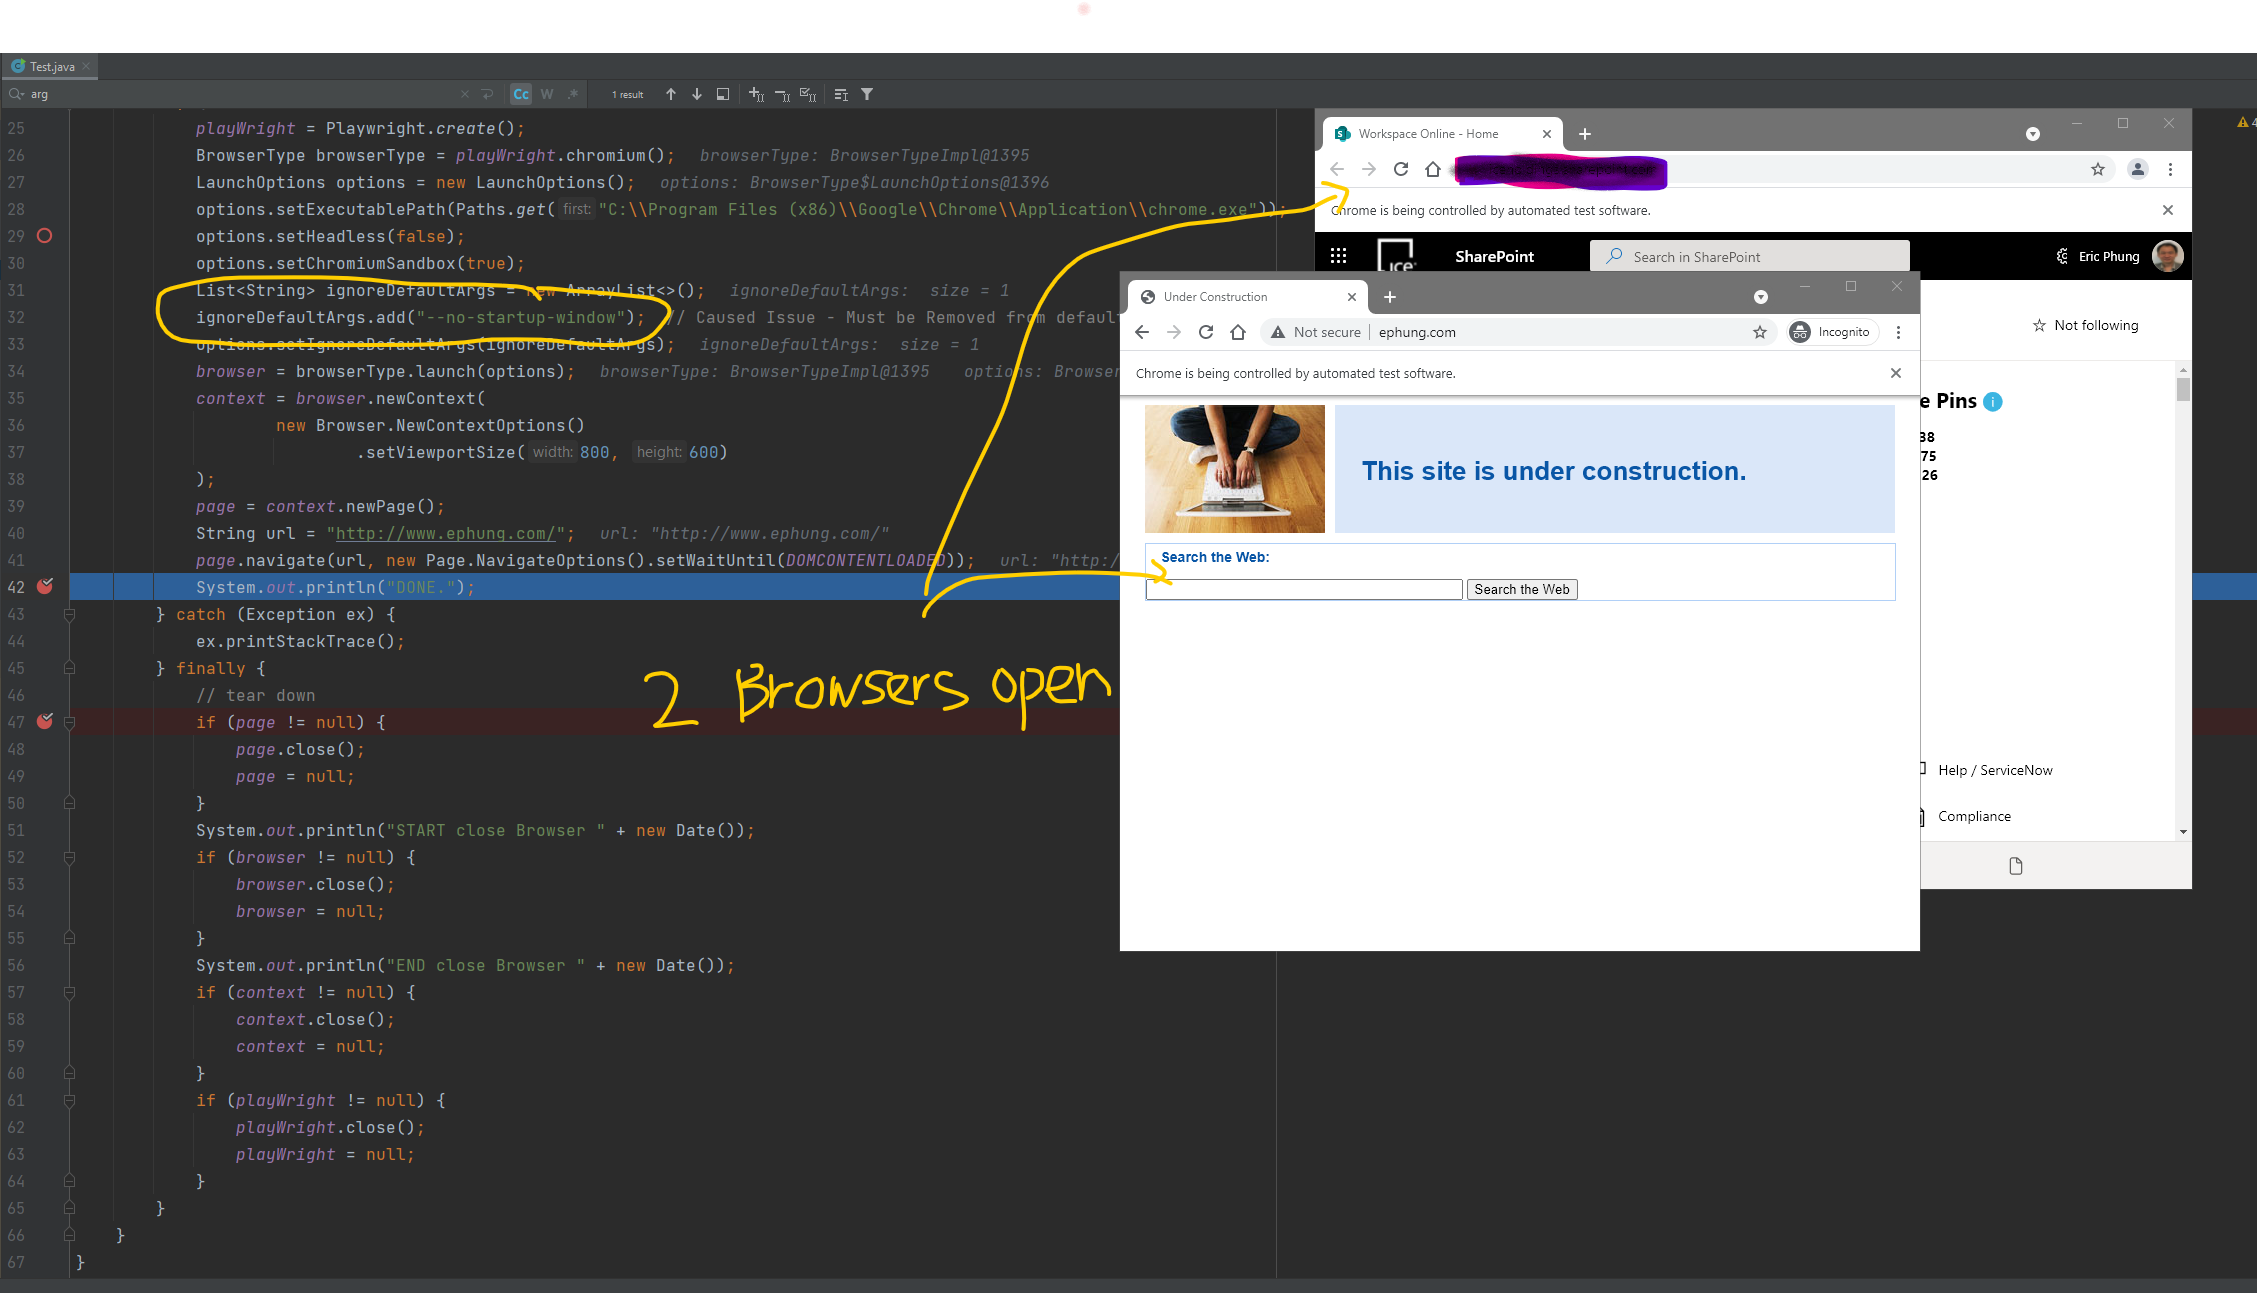The height and width of the screenshot is (1293, 2257).
Task: Click the search results filter icon
Action: [867, 94]
